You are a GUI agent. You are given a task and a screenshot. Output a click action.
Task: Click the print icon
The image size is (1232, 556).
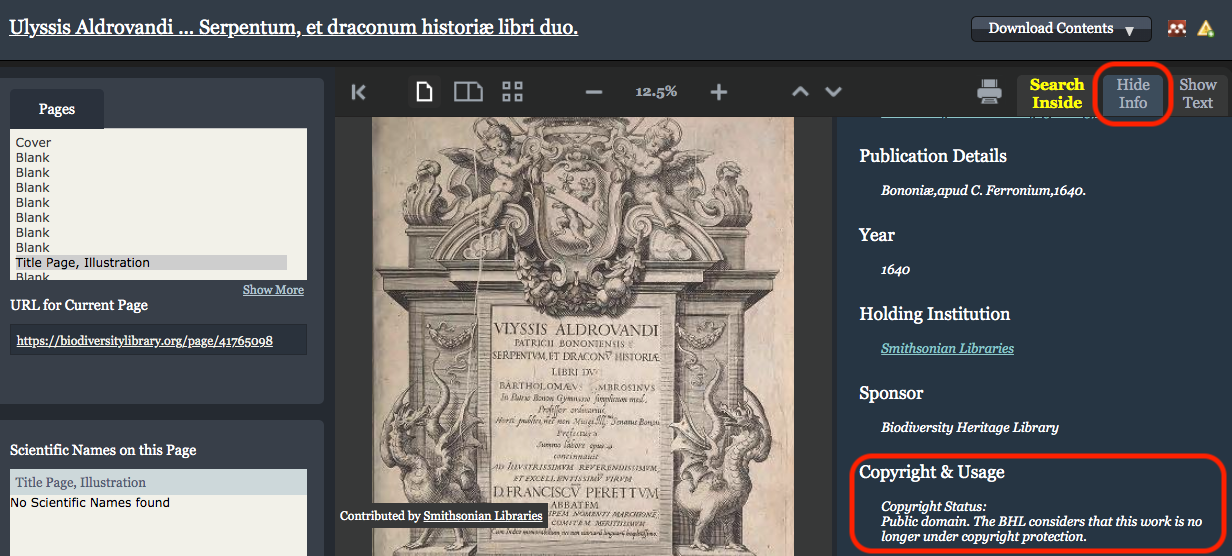pyautogui.click(x=989, y=93)
